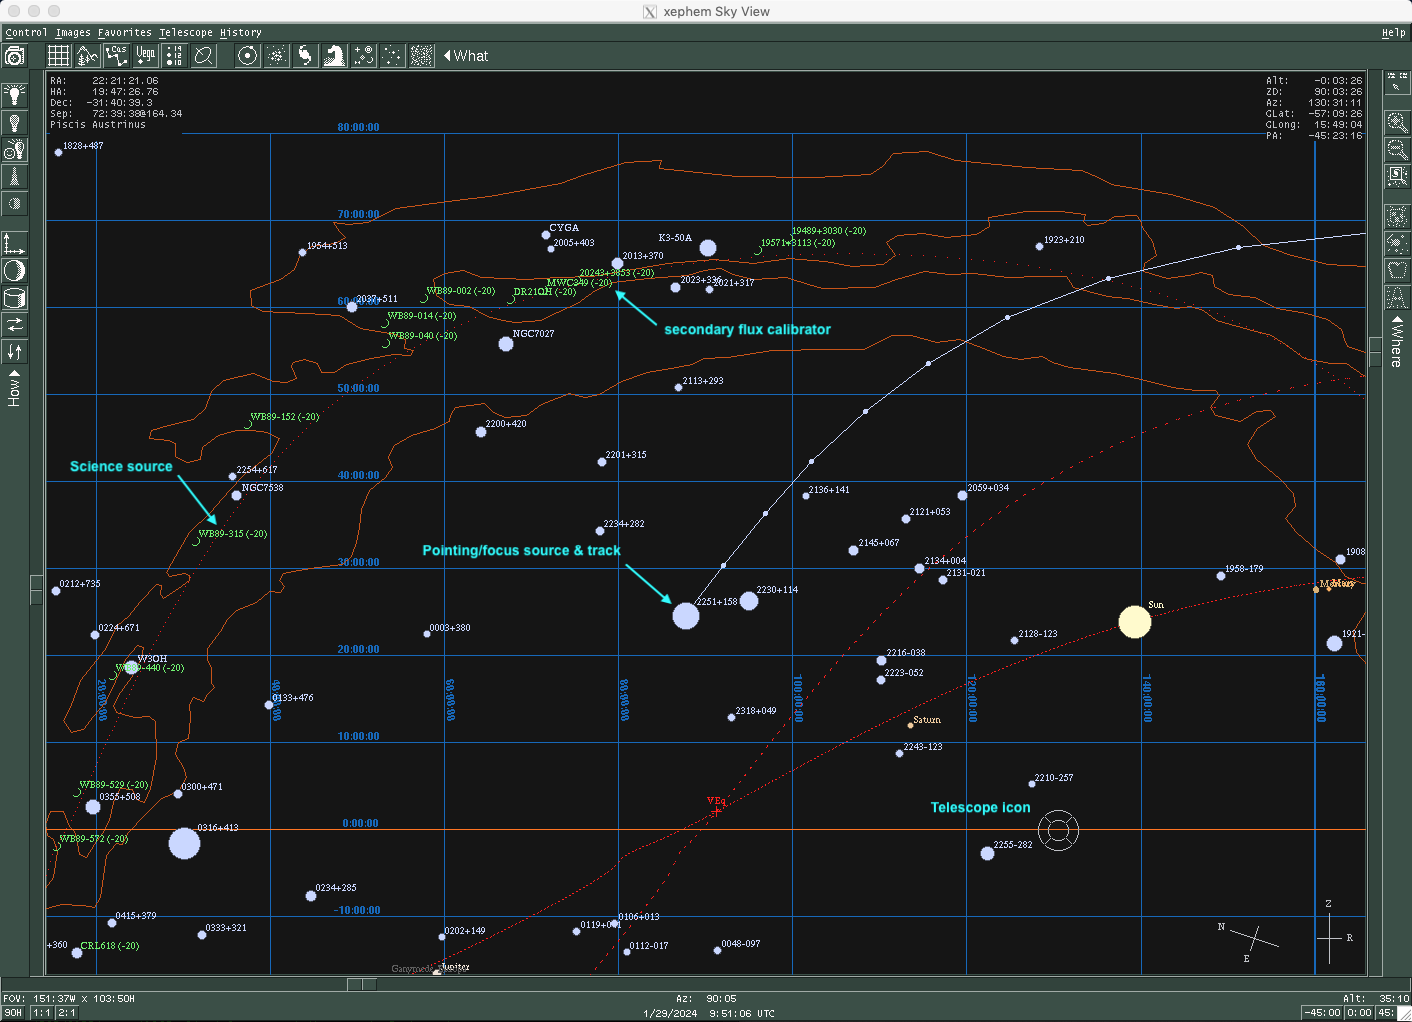Image resolution: width=1412 pixels, height=1022 pixels.
Task: Toggle the cylindrical projection icon
Action: [x=14, y=298]
